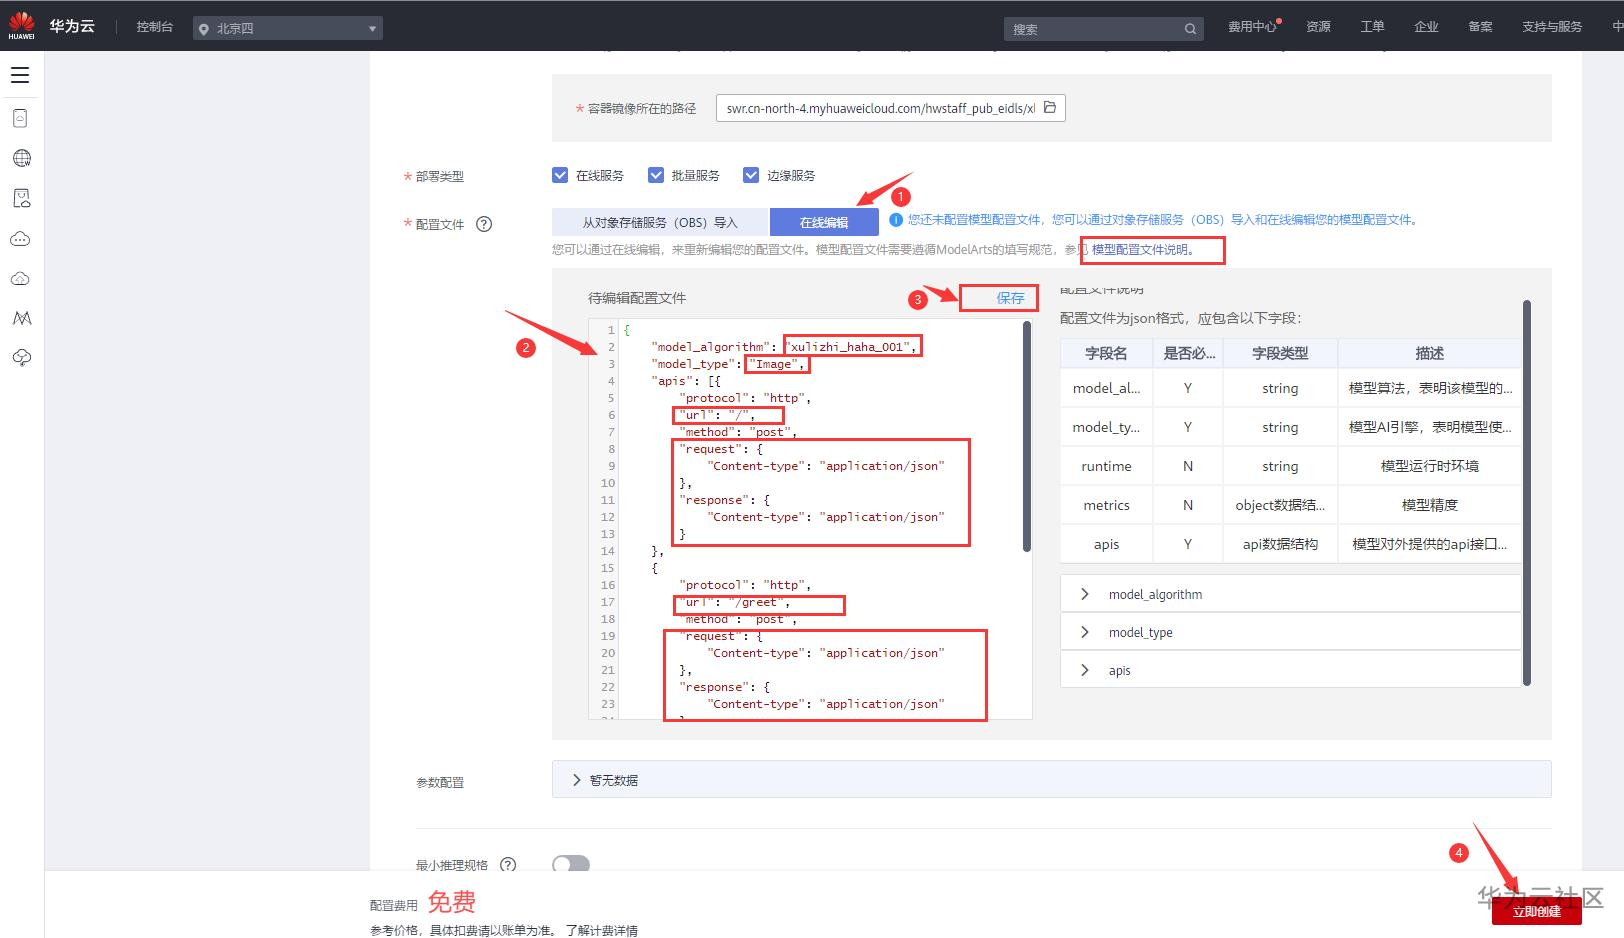Expand the 参数配置 暂无数据 panel
Screen dimensions: 1624x938
point(1051,780)
